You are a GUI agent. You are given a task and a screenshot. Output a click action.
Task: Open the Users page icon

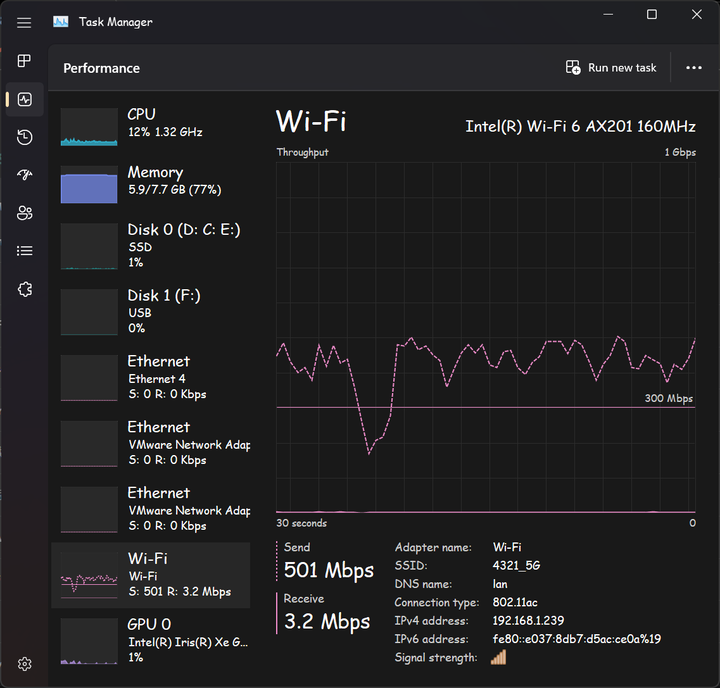[24, 213]
